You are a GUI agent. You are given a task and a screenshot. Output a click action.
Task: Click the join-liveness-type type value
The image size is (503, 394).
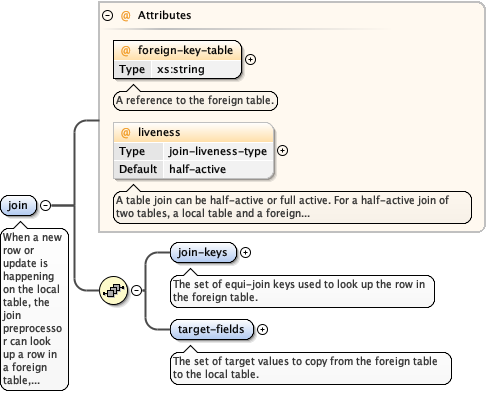[218, 151]
